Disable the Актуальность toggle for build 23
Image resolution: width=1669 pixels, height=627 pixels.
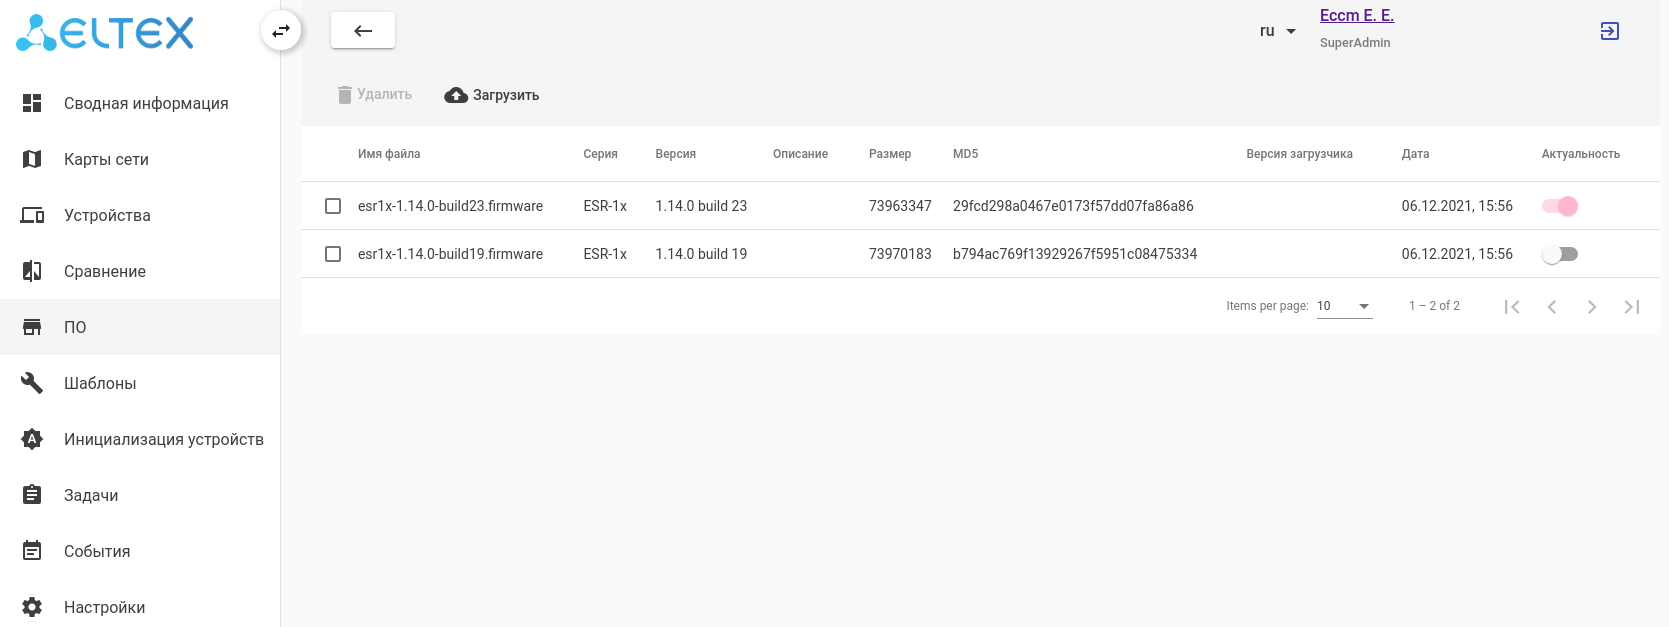click(1560, 206)
